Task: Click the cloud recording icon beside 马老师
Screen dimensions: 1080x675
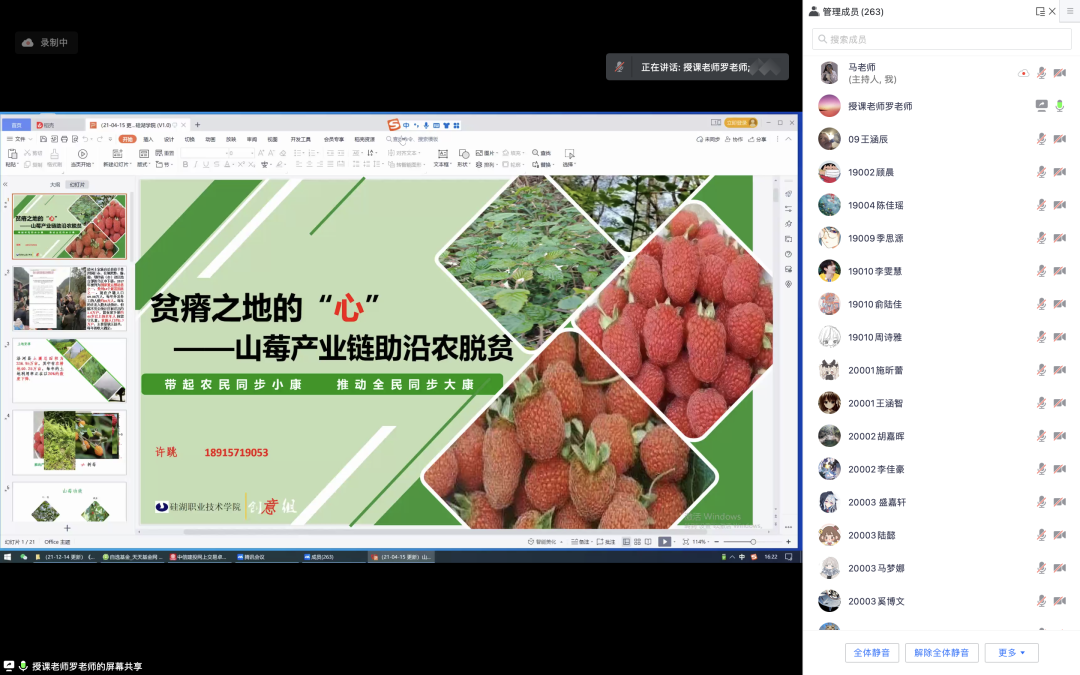Action: (x=1023, y=73)
